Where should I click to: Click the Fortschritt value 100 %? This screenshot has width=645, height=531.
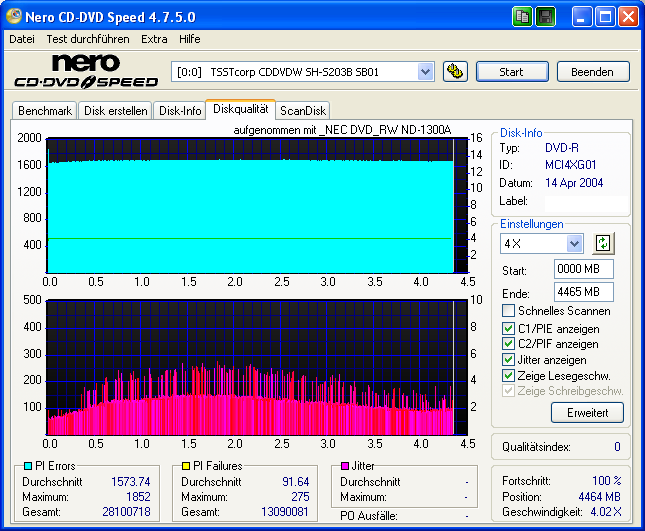[607, 480]
